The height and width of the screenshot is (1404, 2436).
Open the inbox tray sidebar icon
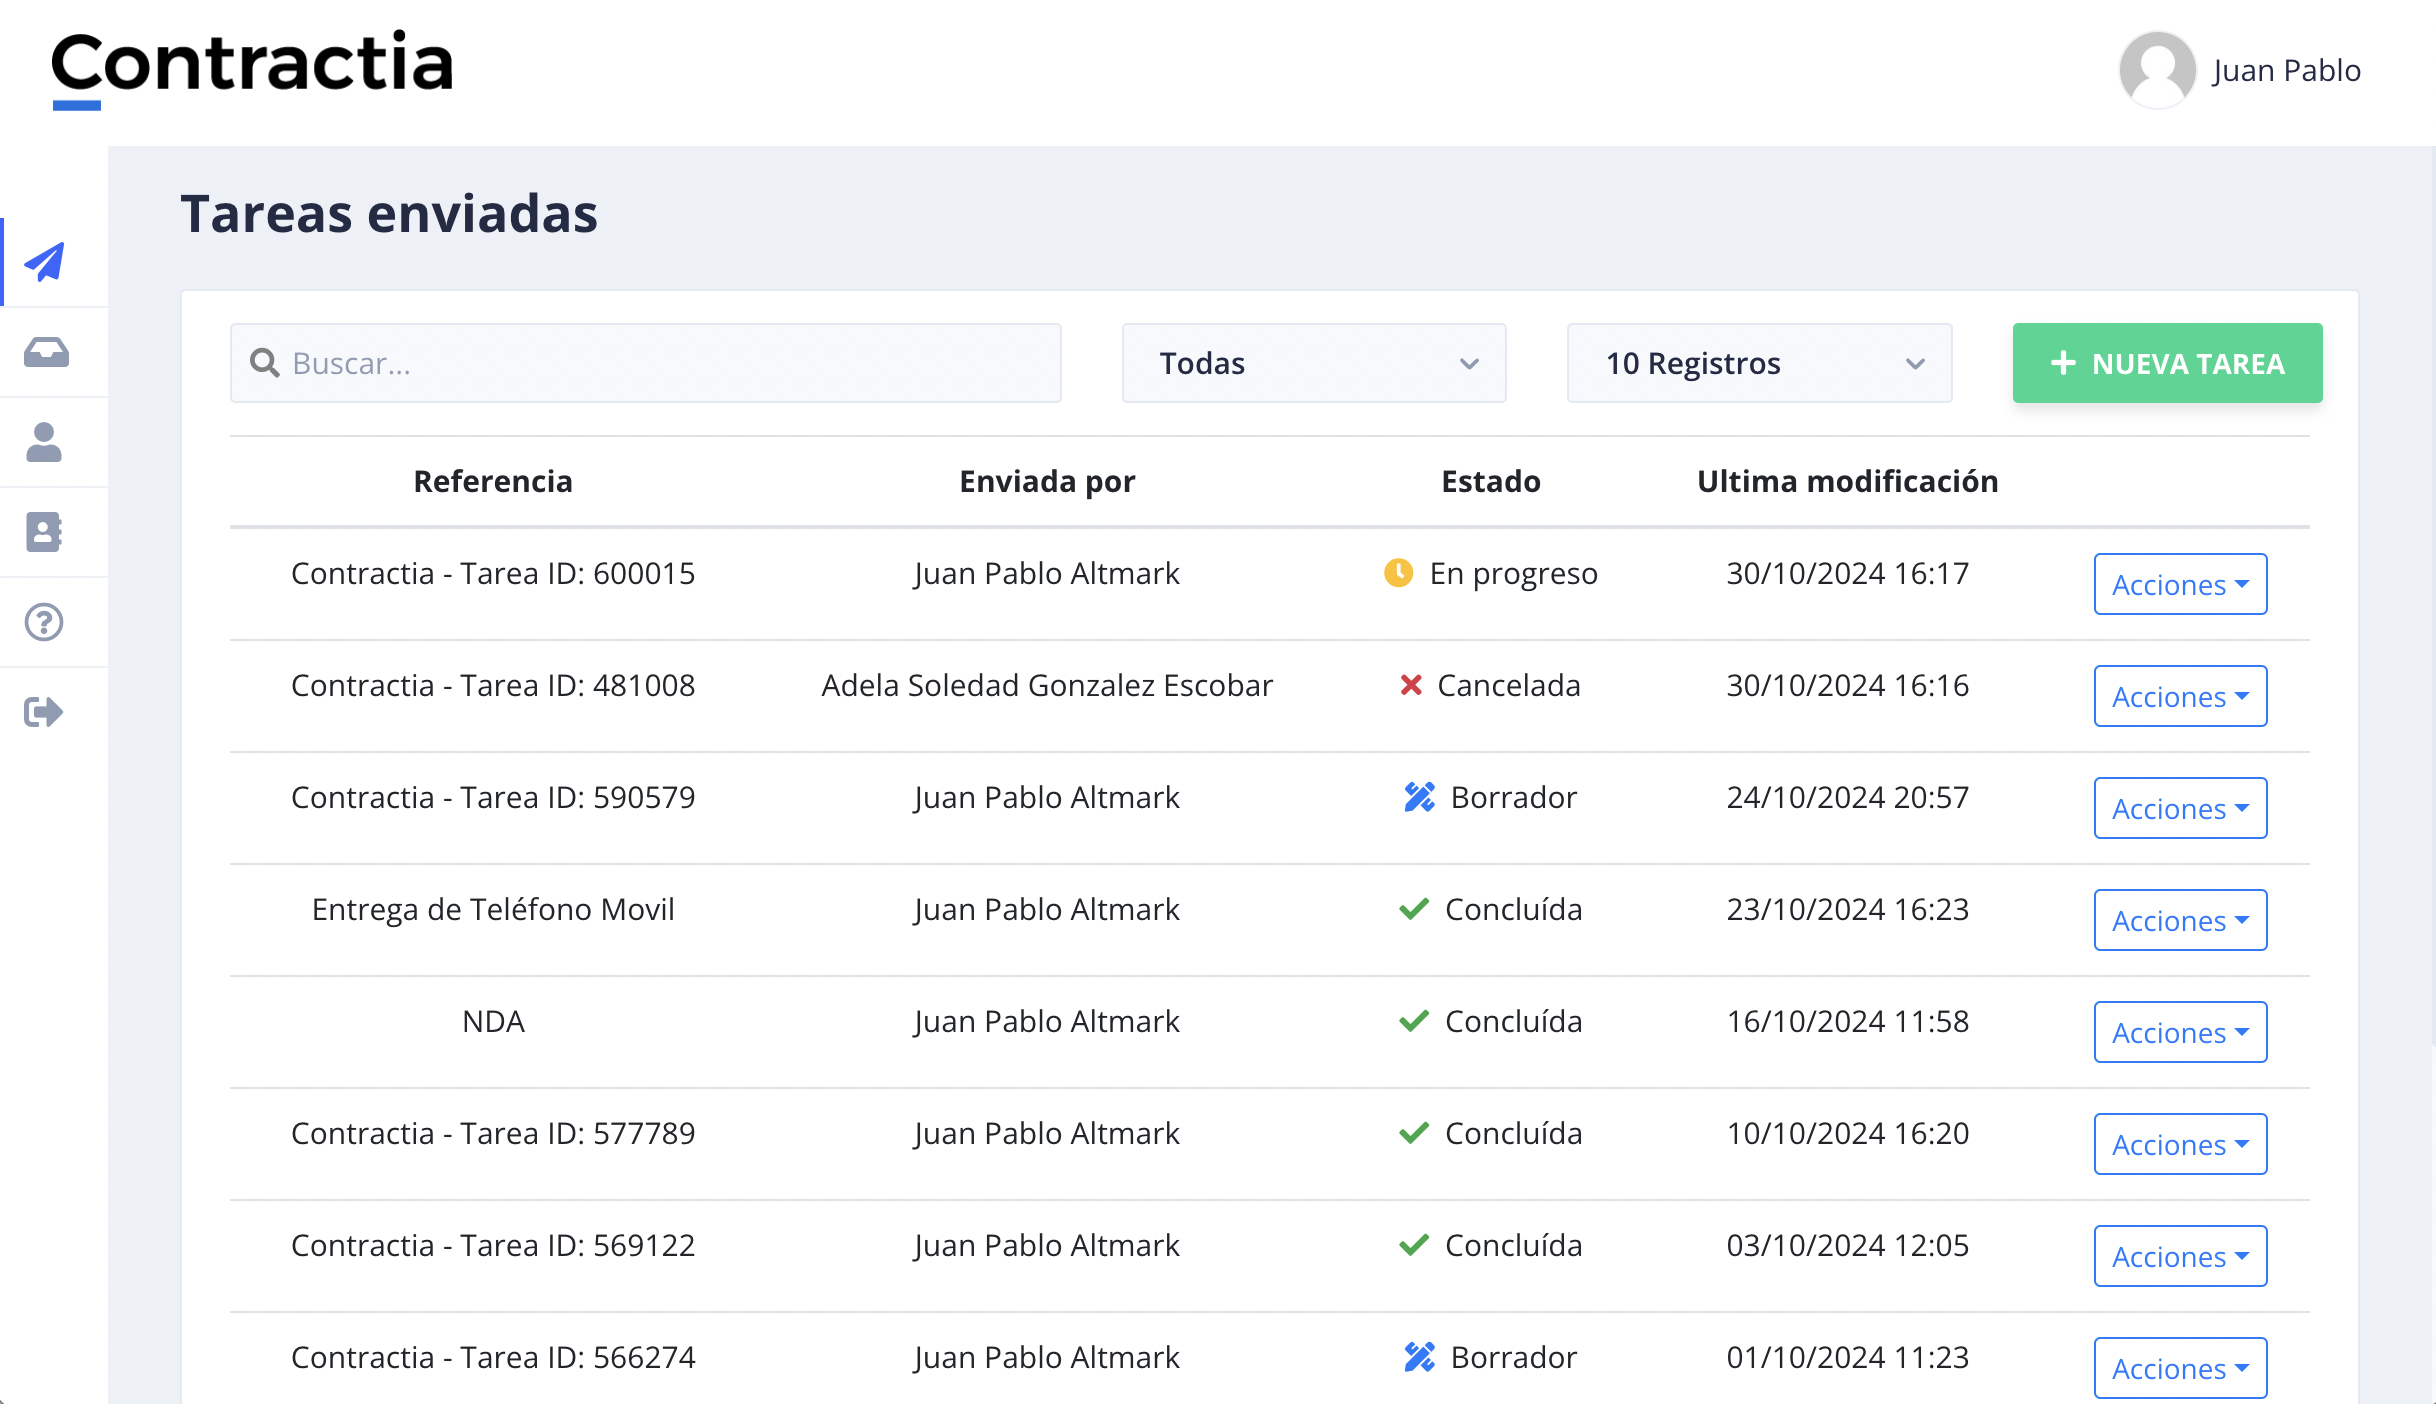(45, 352)
